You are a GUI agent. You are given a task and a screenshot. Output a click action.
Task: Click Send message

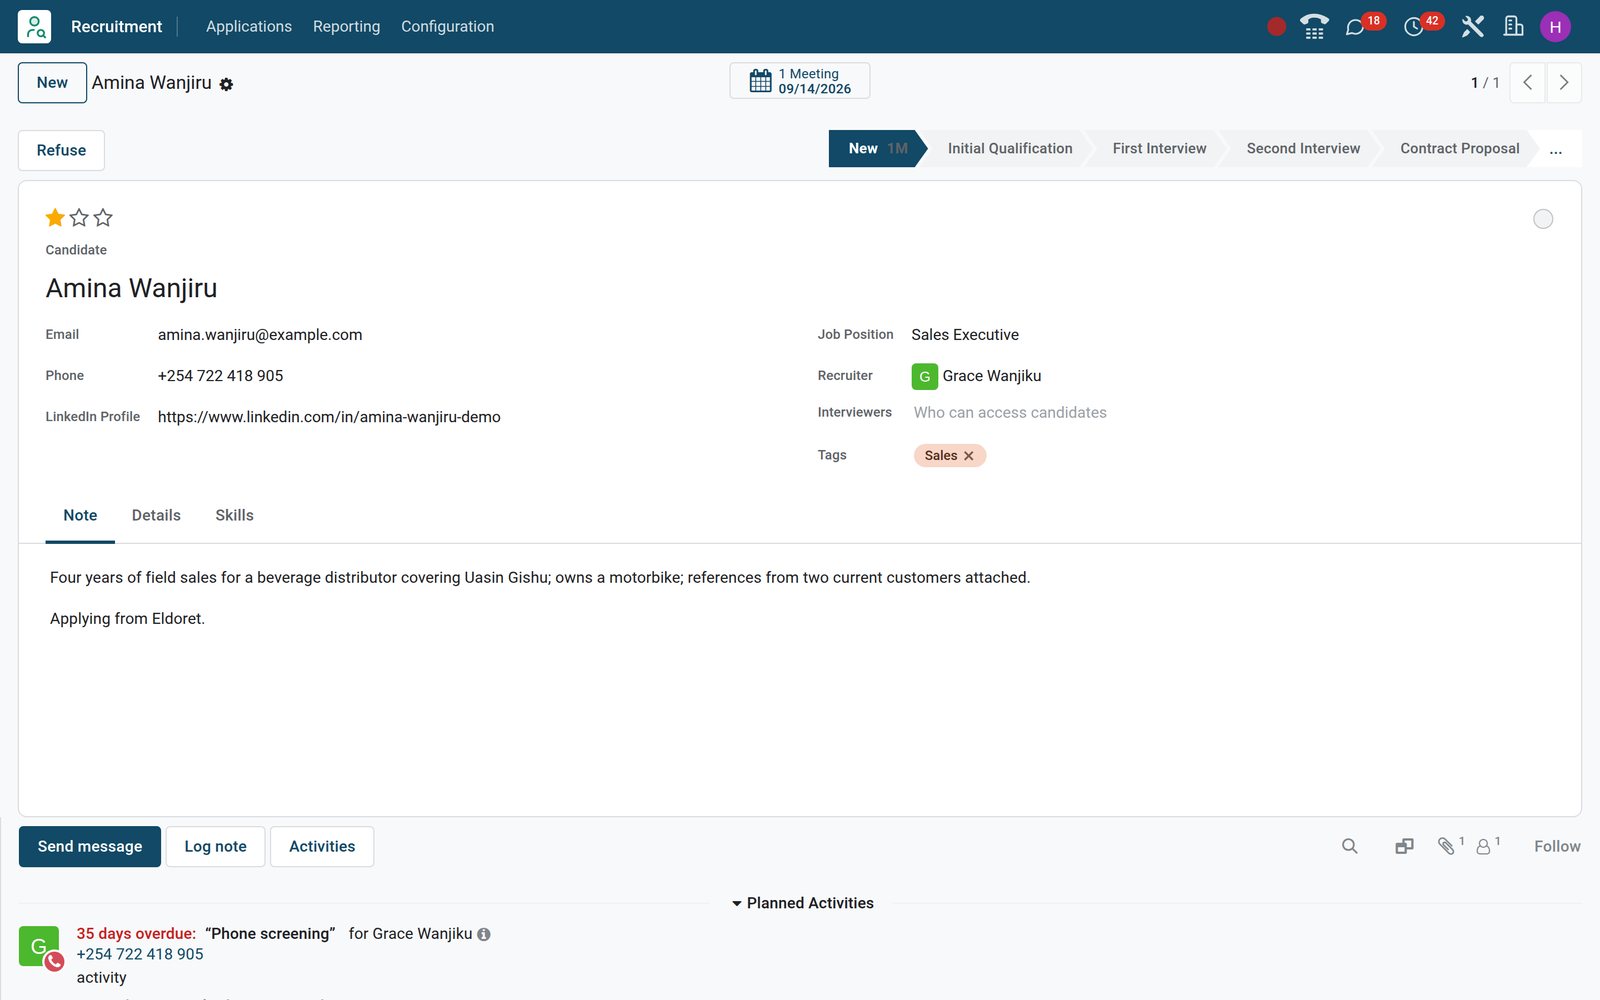(90, 847)
